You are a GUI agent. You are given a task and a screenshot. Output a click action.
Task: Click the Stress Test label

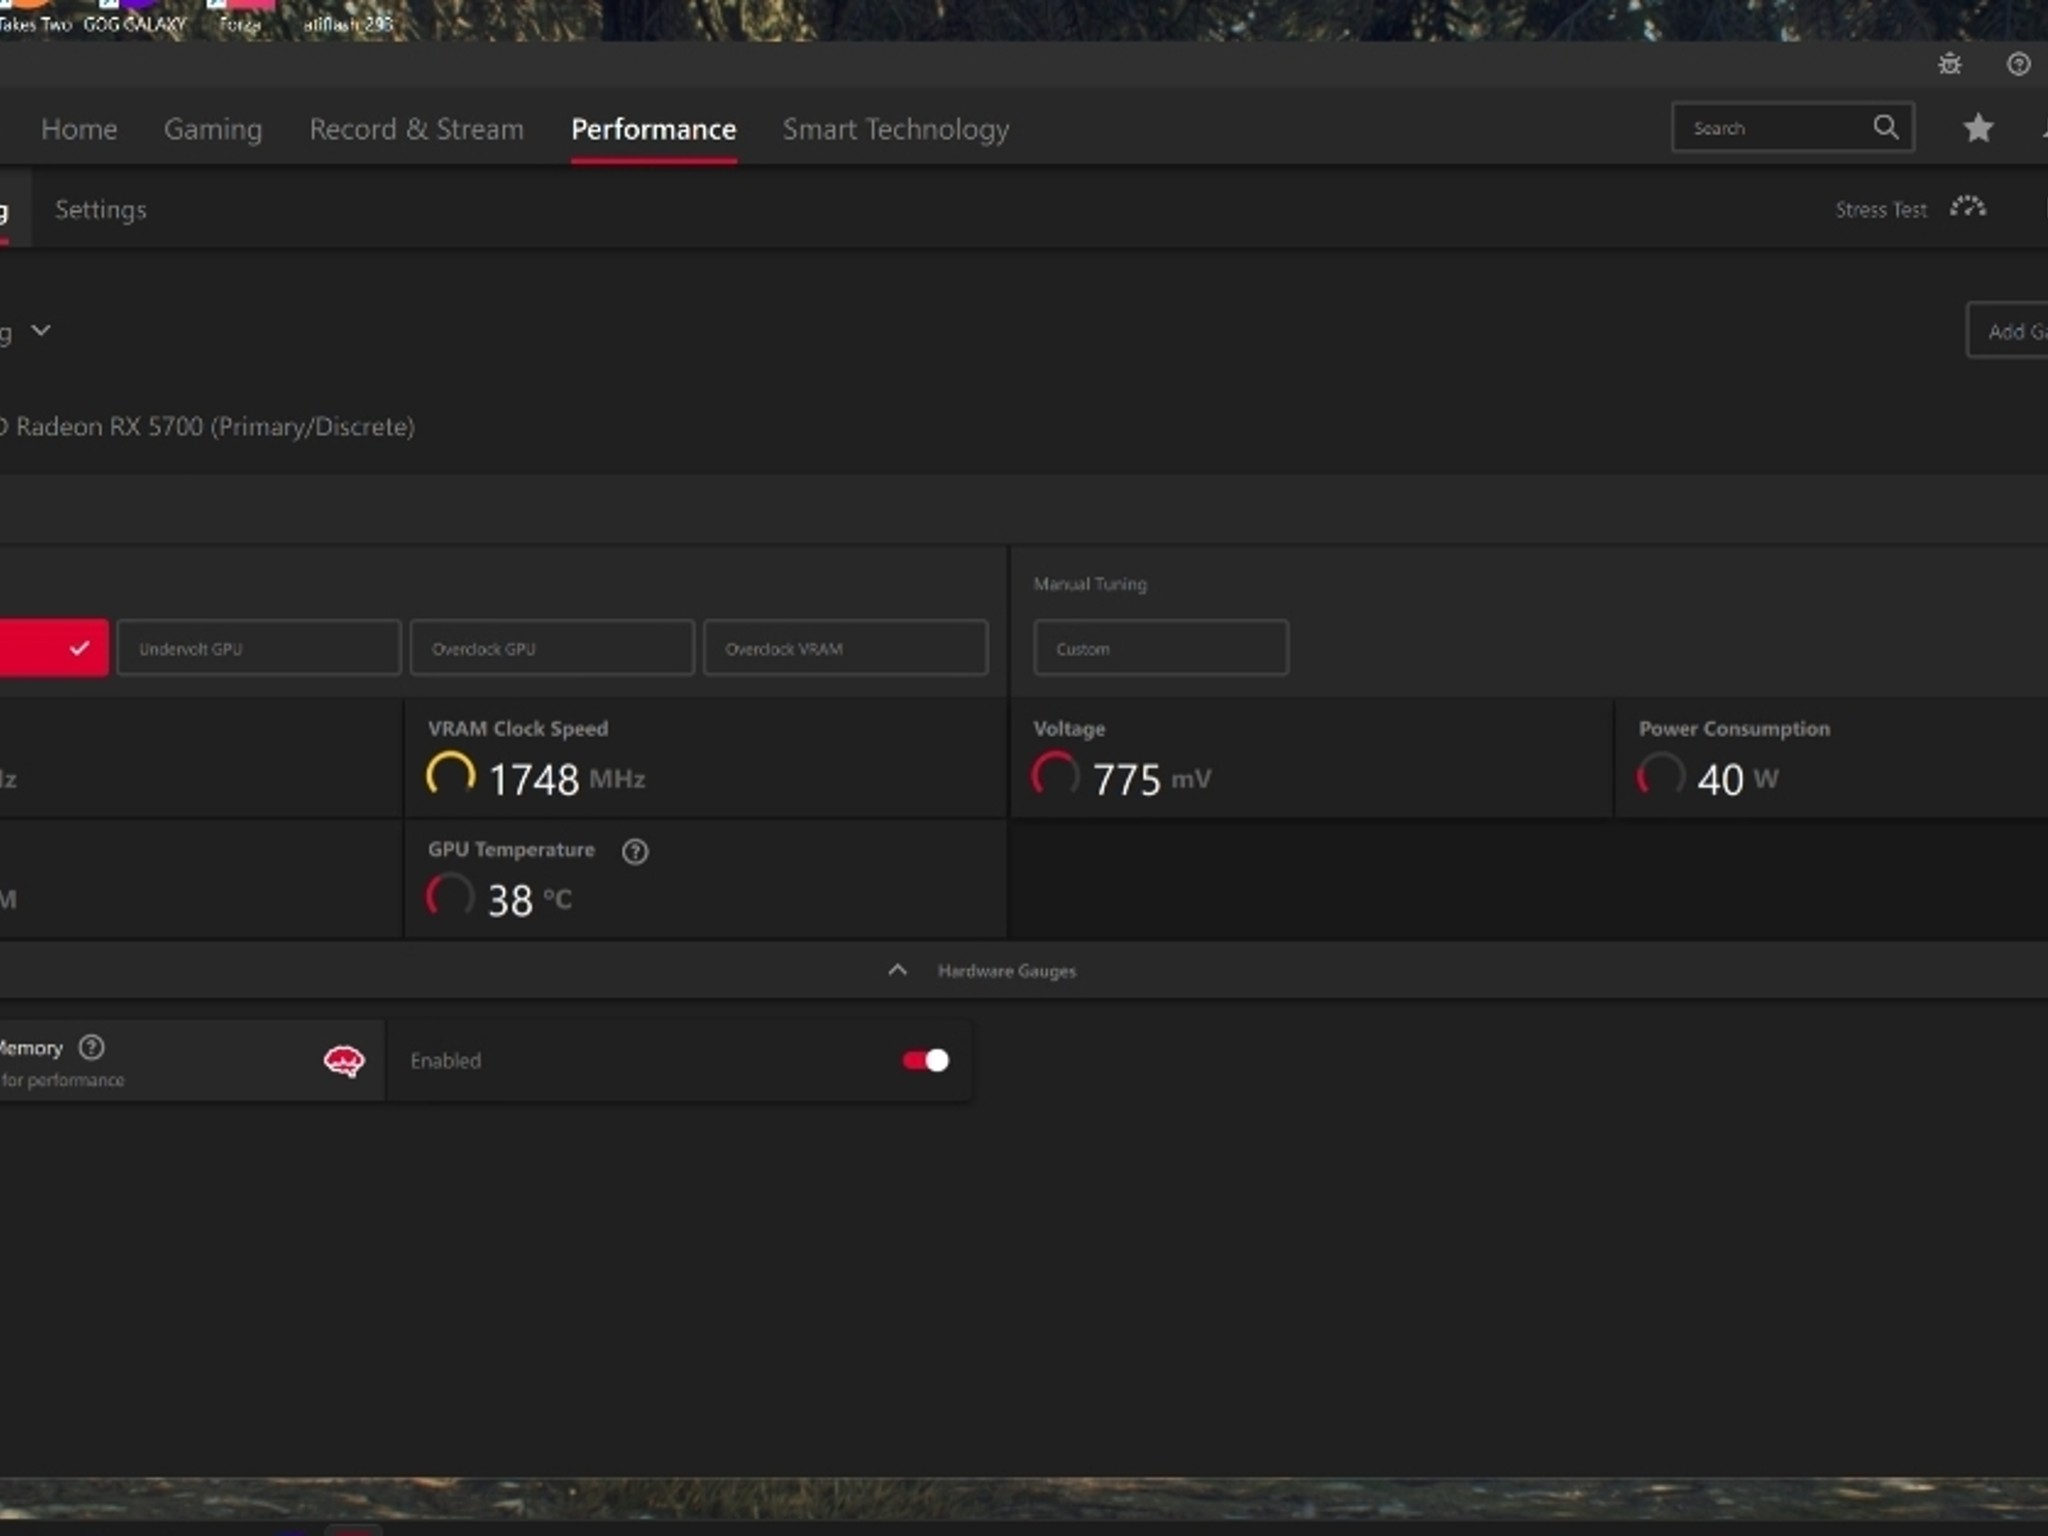1881,209
